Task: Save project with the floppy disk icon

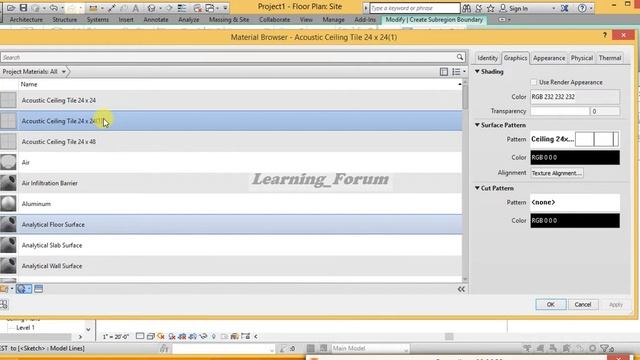Action: [x=23, y=8]
